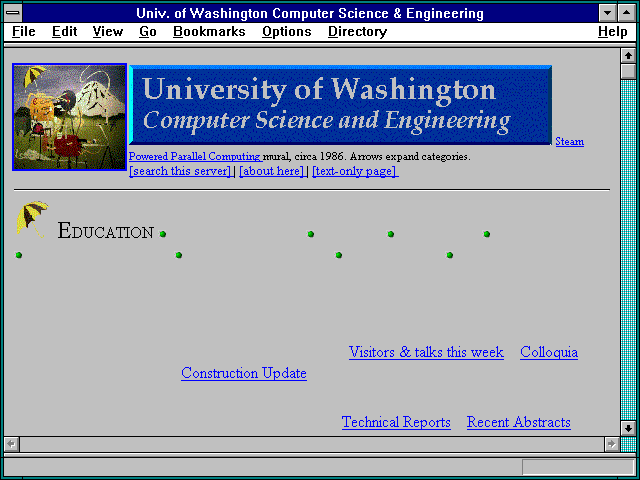Open the Help menu
This screenshot has width=640, height=480.
(x=612, y=31)
